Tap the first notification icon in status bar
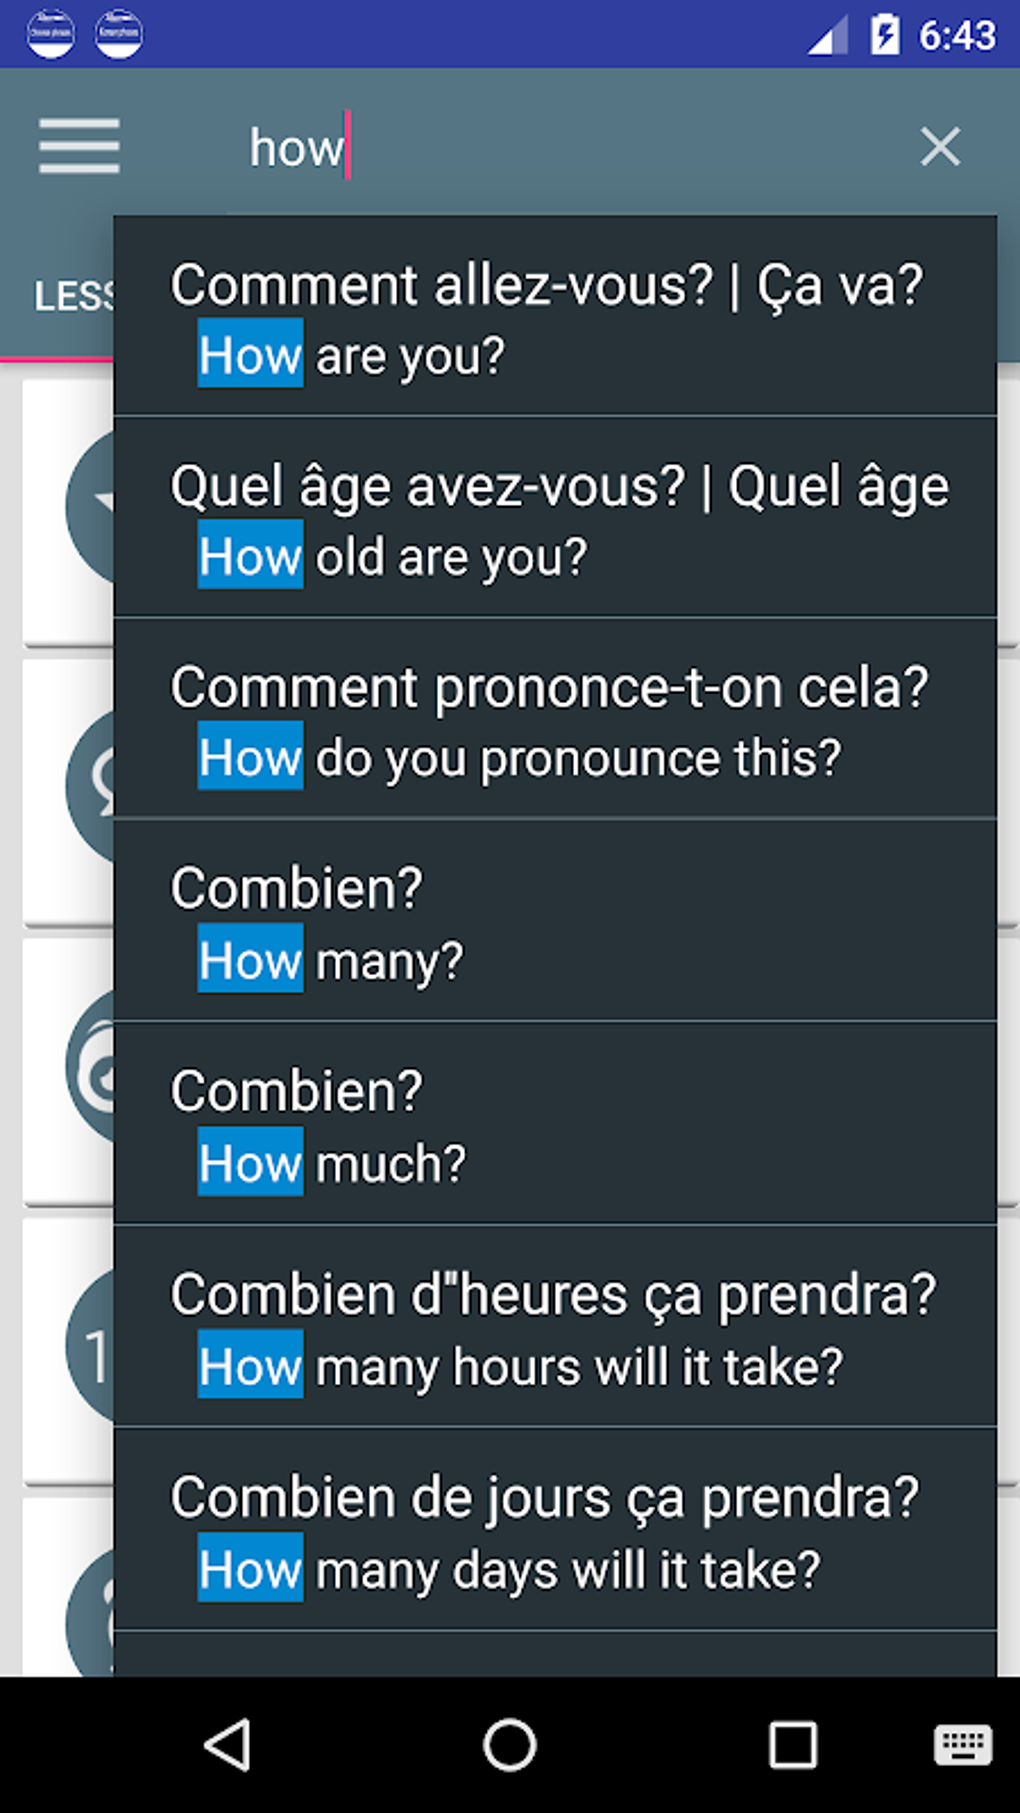The height and width of the screenshot is (1813, 1020). 50,34
